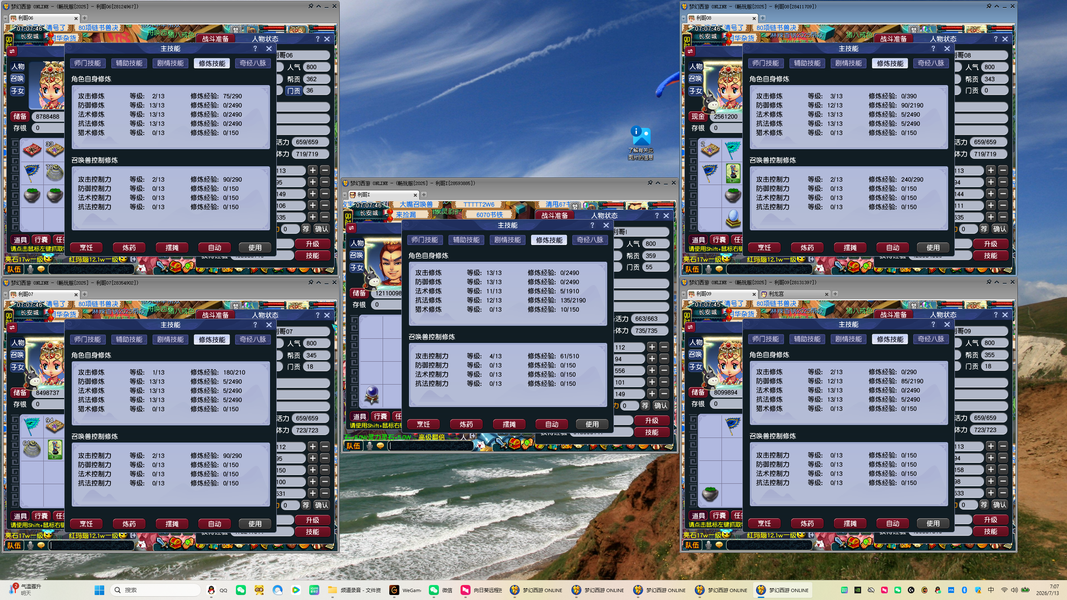Click plus beside 112 in 利哥I window
This screenshot has width=1067, height=600.
pos(652,347)
